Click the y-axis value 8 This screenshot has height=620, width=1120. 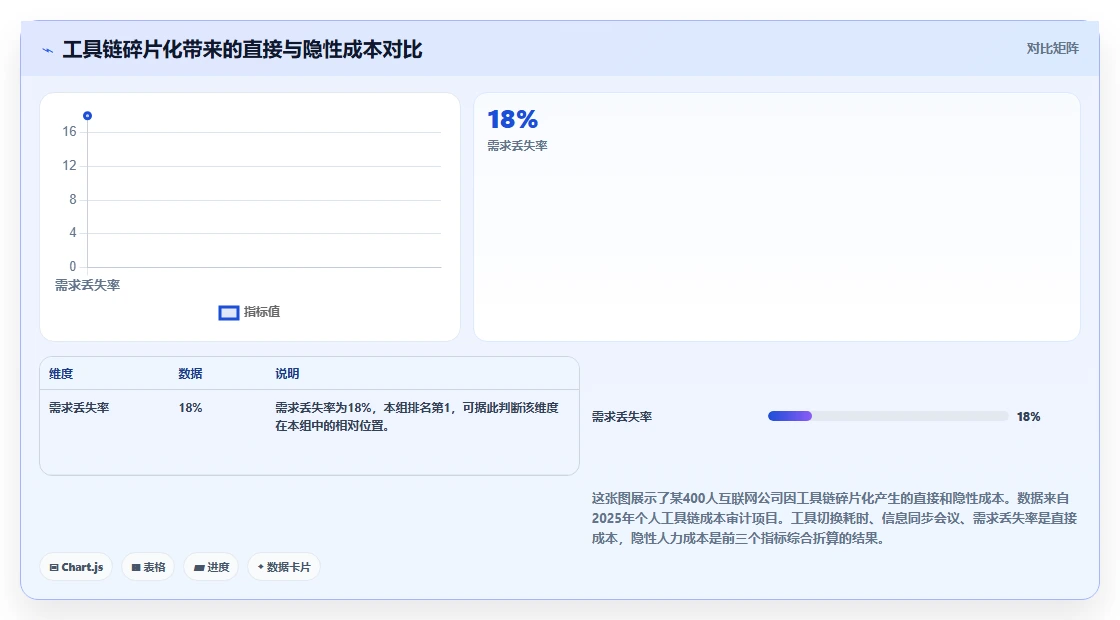coord(72,199)
